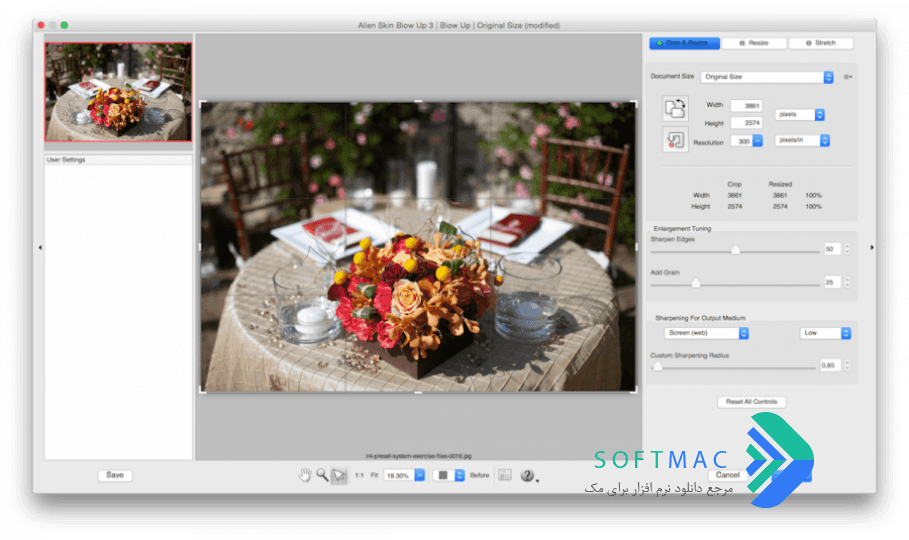The height and width of the screenshot is (540, 909).
Task: Collapse the right panel with the arrow
Action: tap(872, 248)
